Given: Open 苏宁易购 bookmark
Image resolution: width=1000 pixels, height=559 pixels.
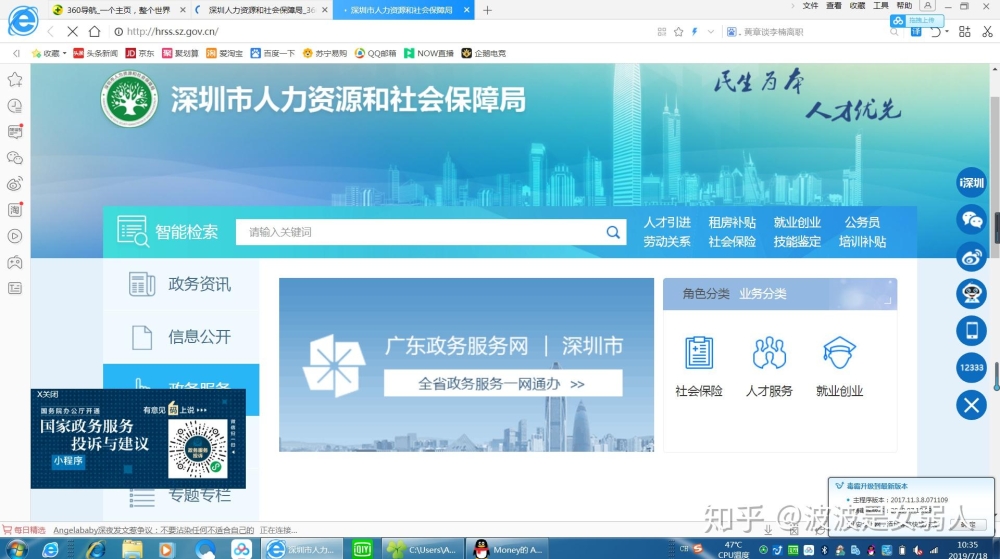Looking at the screenshot, I should 325,54.
